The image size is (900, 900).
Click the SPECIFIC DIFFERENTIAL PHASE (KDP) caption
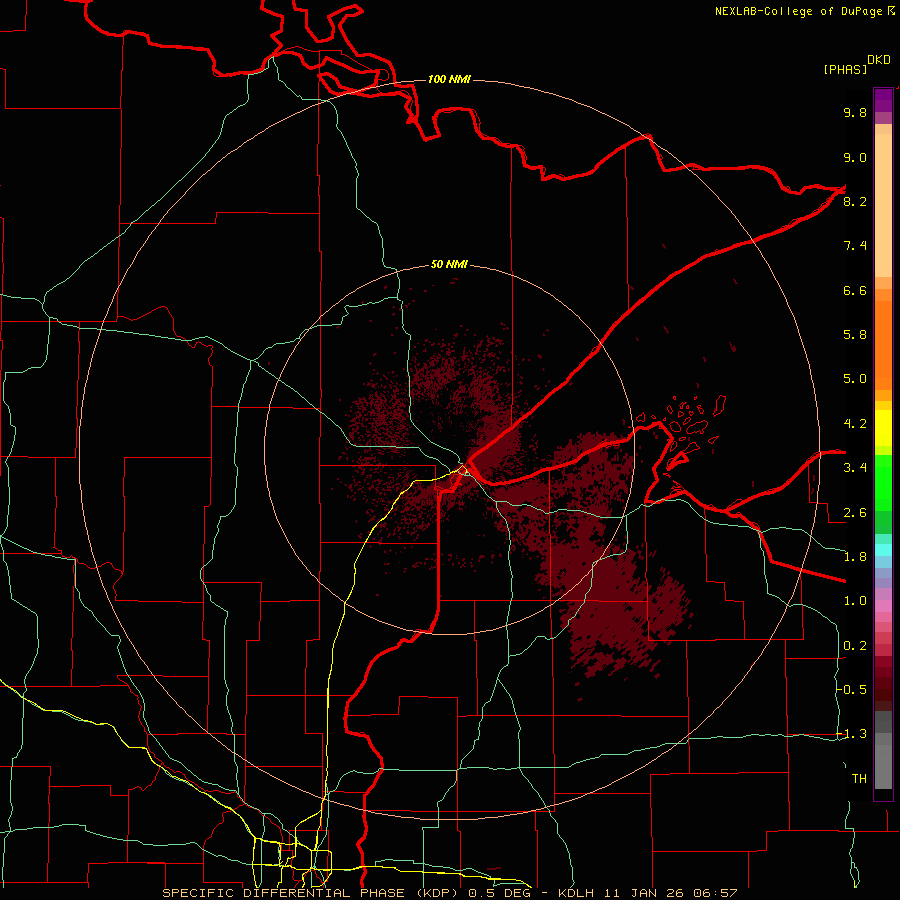click(x=312, y=893)
